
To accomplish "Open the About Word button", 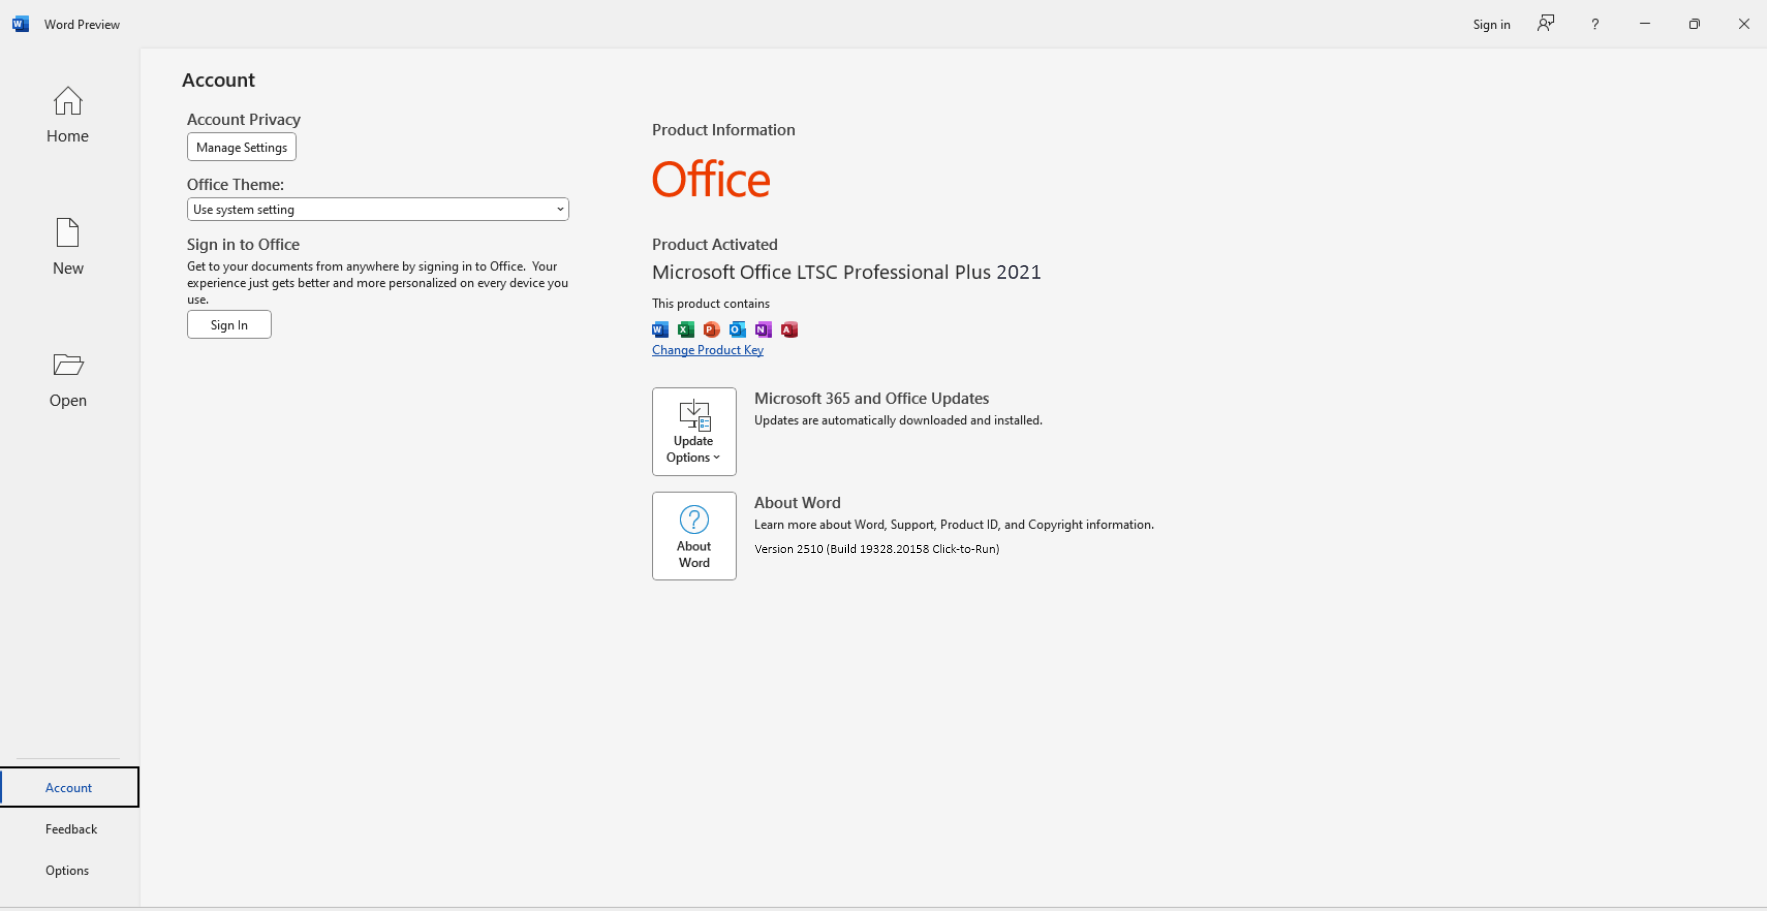I will [x=694, y=536].
